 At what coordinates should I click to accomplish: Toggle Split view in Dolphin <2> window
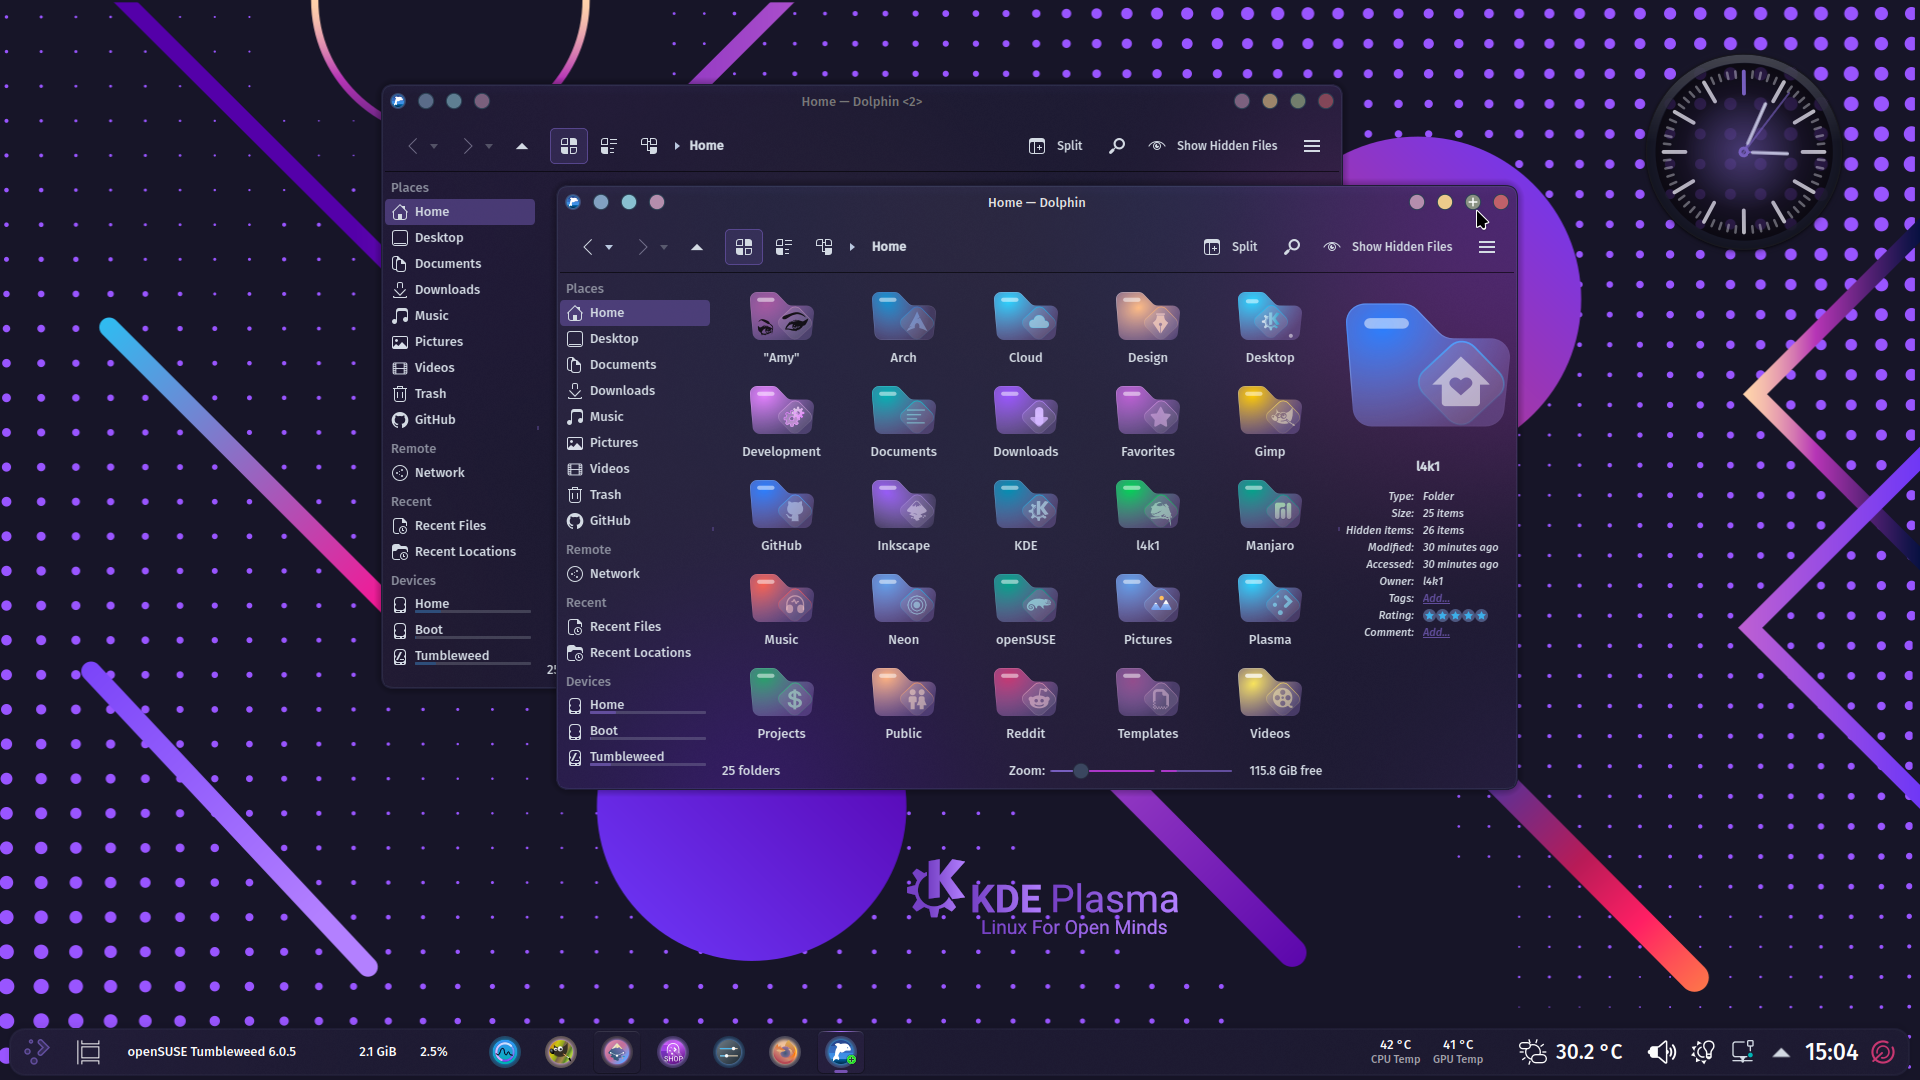(1056, 146)
